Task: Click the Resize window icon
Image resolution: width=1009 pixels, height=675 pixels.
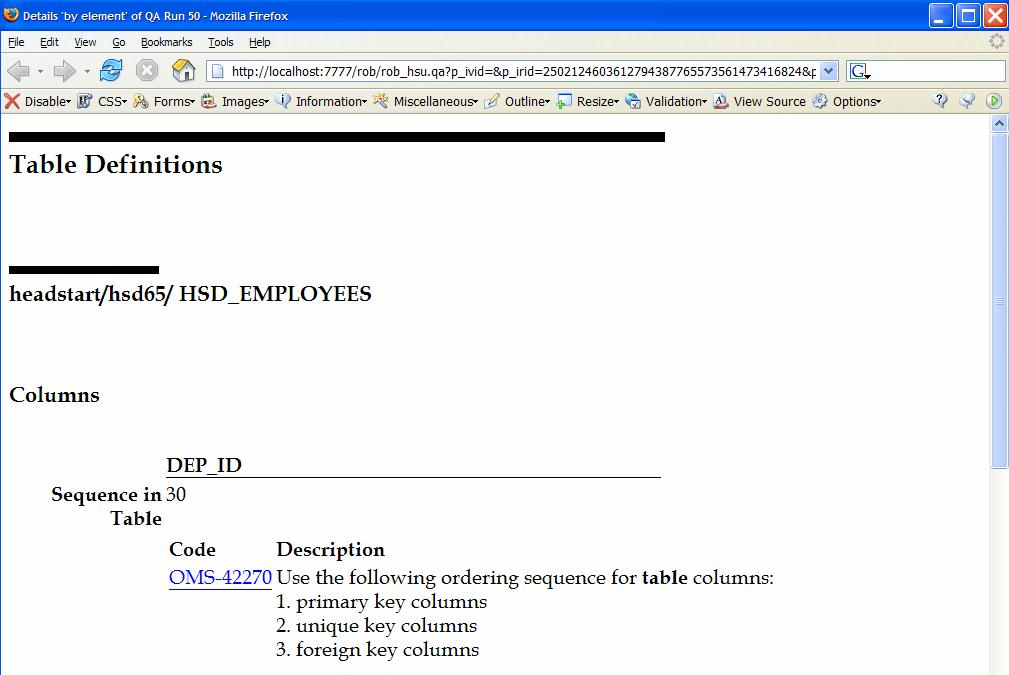Action: pyautogui.click(x=564, y=101)
